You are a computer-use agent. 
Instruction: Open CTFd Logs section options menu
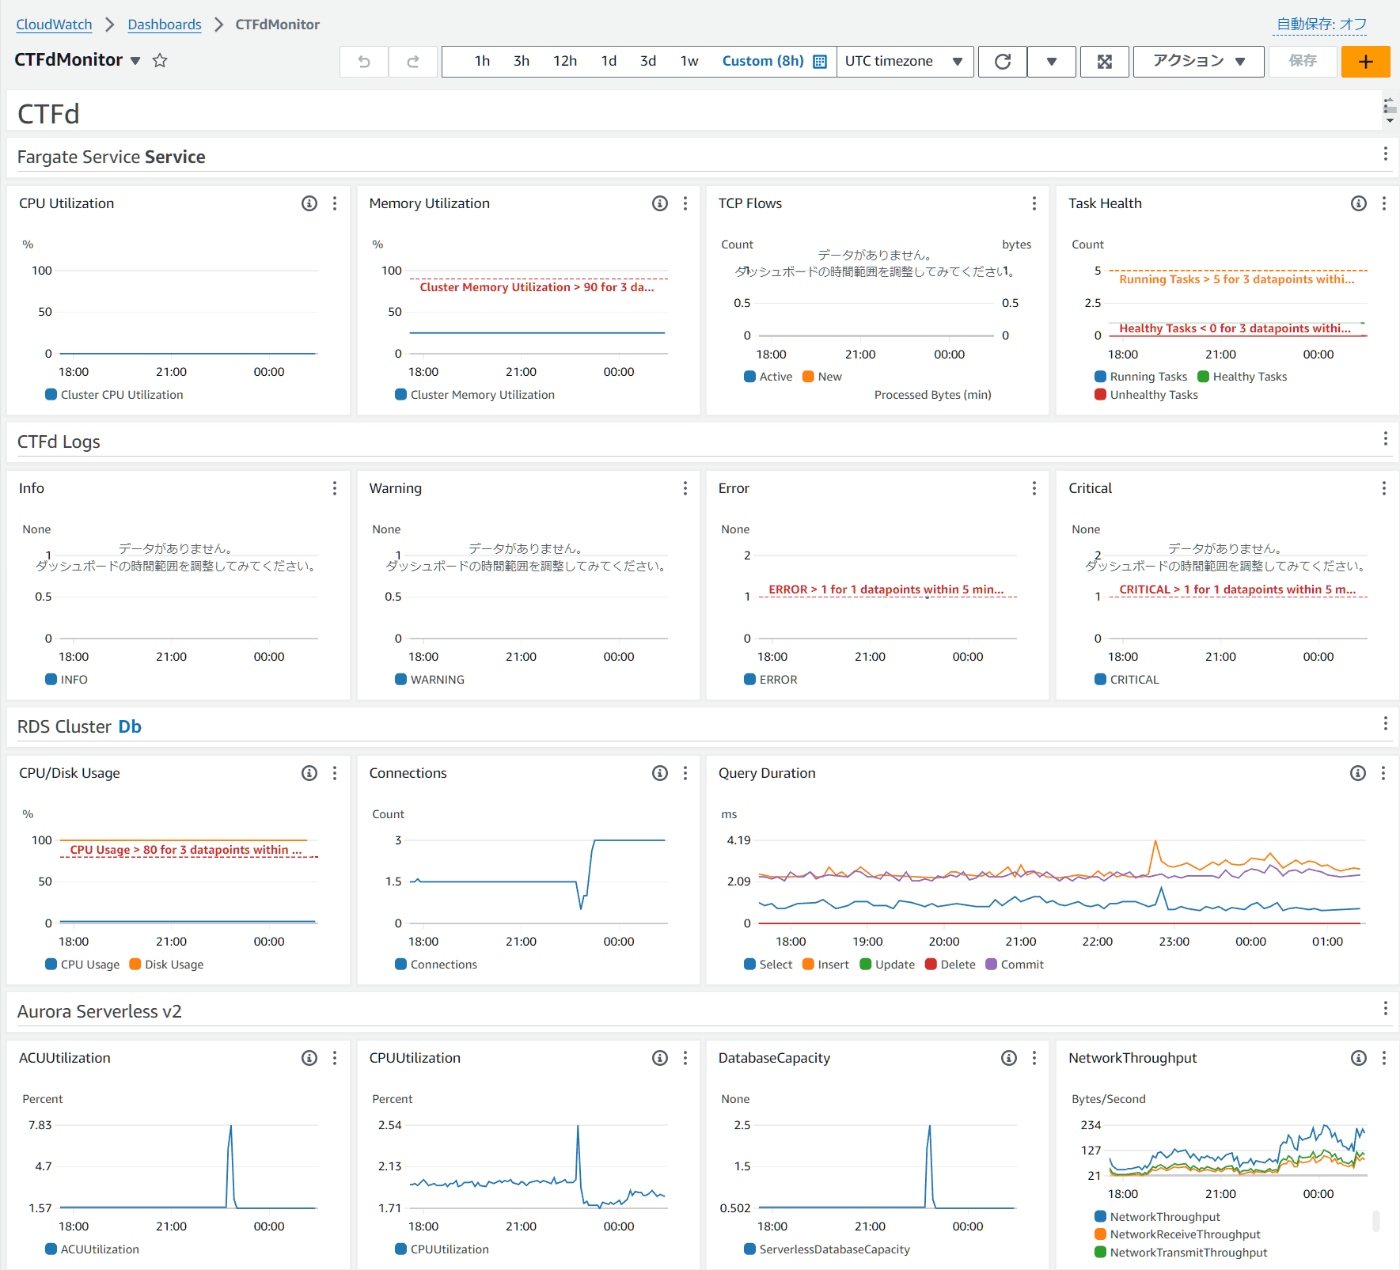pos(1385,439)
